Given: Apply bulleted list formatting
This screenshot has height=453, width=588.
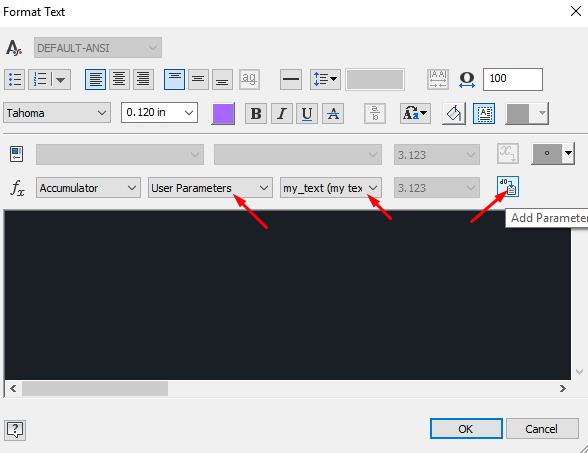Looking at the screenshot, I should click(15, 80).
